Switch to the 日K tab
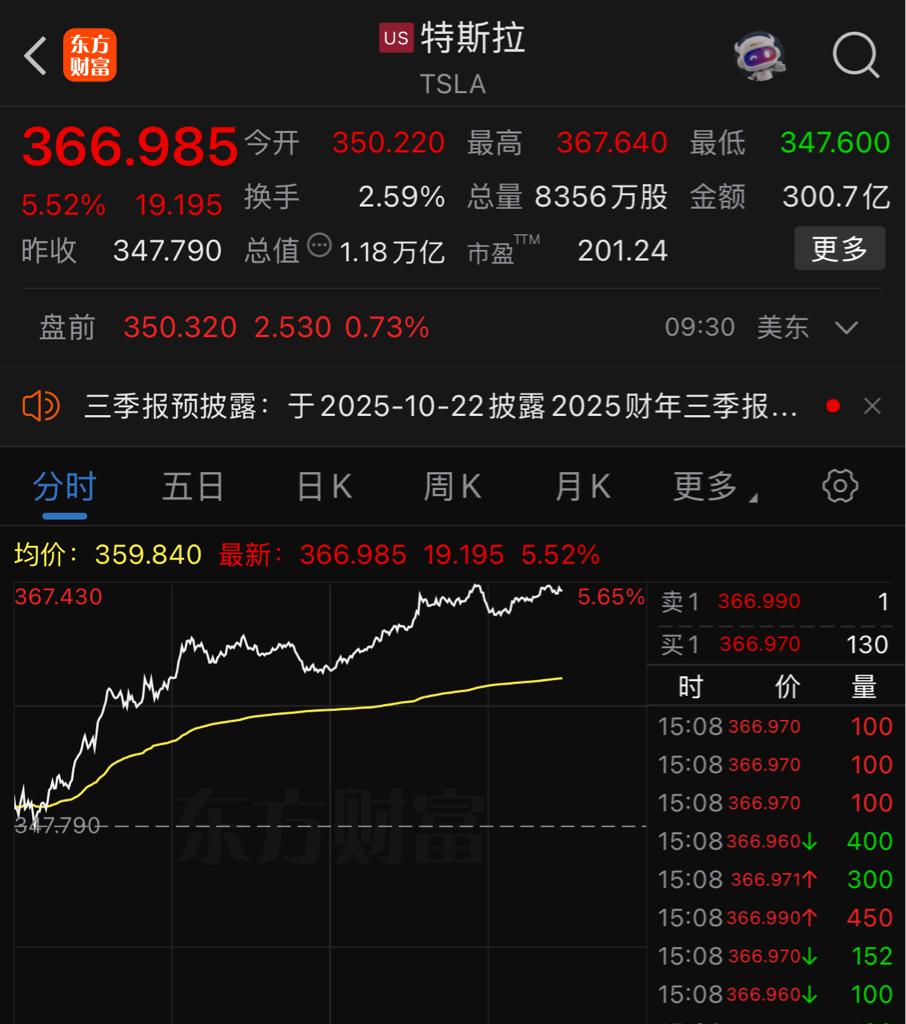 (325, 487)
